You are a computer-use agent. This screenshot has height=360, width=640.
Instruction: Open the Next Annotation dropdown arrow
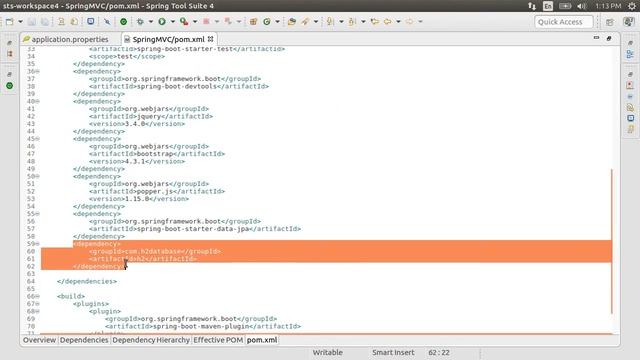(x=341, y=22)
